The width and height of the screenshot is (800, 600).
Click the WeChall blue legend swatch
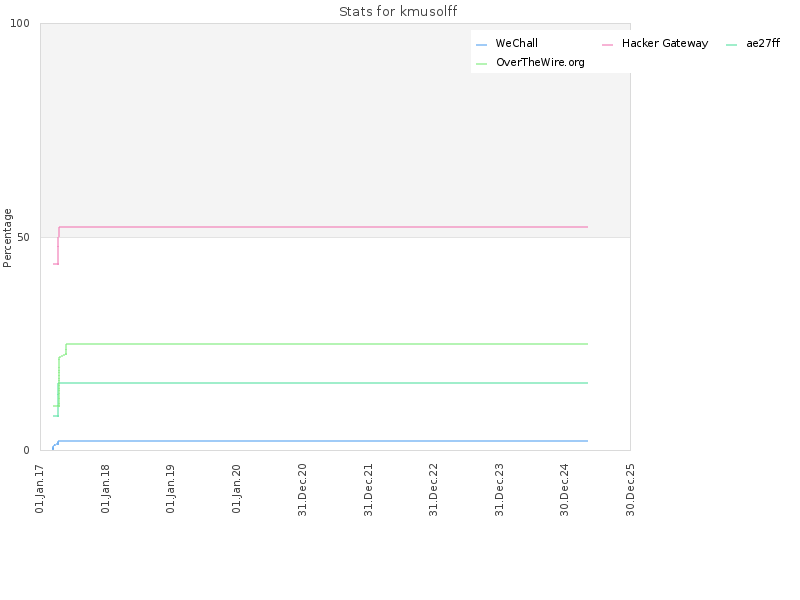pos(481,45)
